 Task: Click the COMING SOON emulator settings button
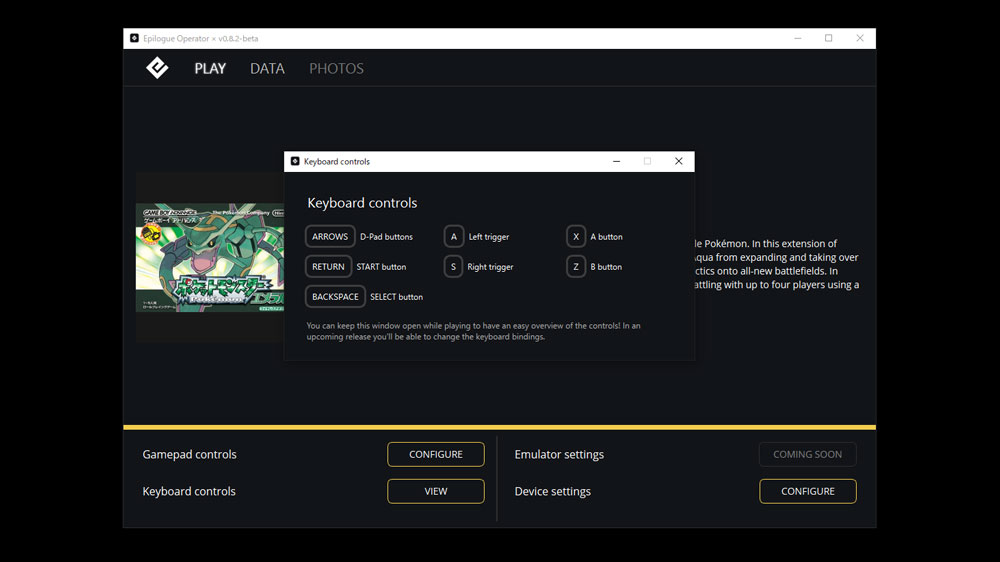807,454
